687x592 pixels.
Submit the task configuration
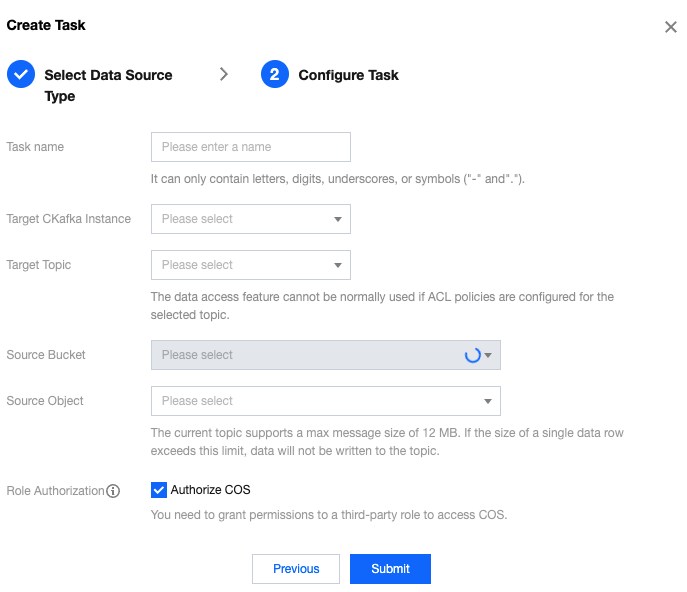[x=390, y=569]
